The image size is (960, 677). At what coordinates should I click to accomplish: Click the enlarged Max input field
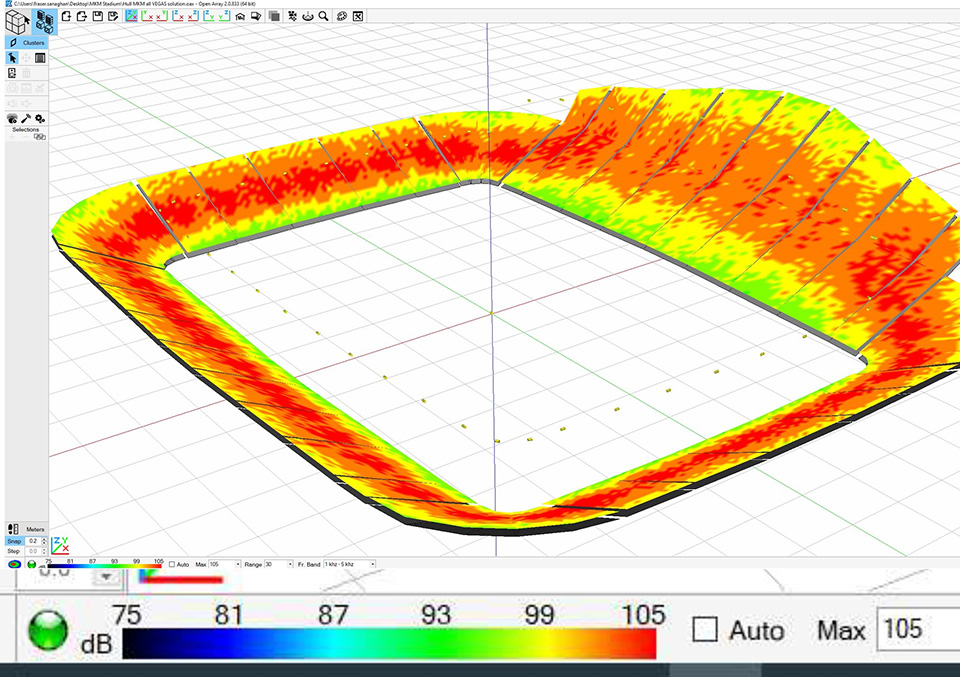(917, 630)
